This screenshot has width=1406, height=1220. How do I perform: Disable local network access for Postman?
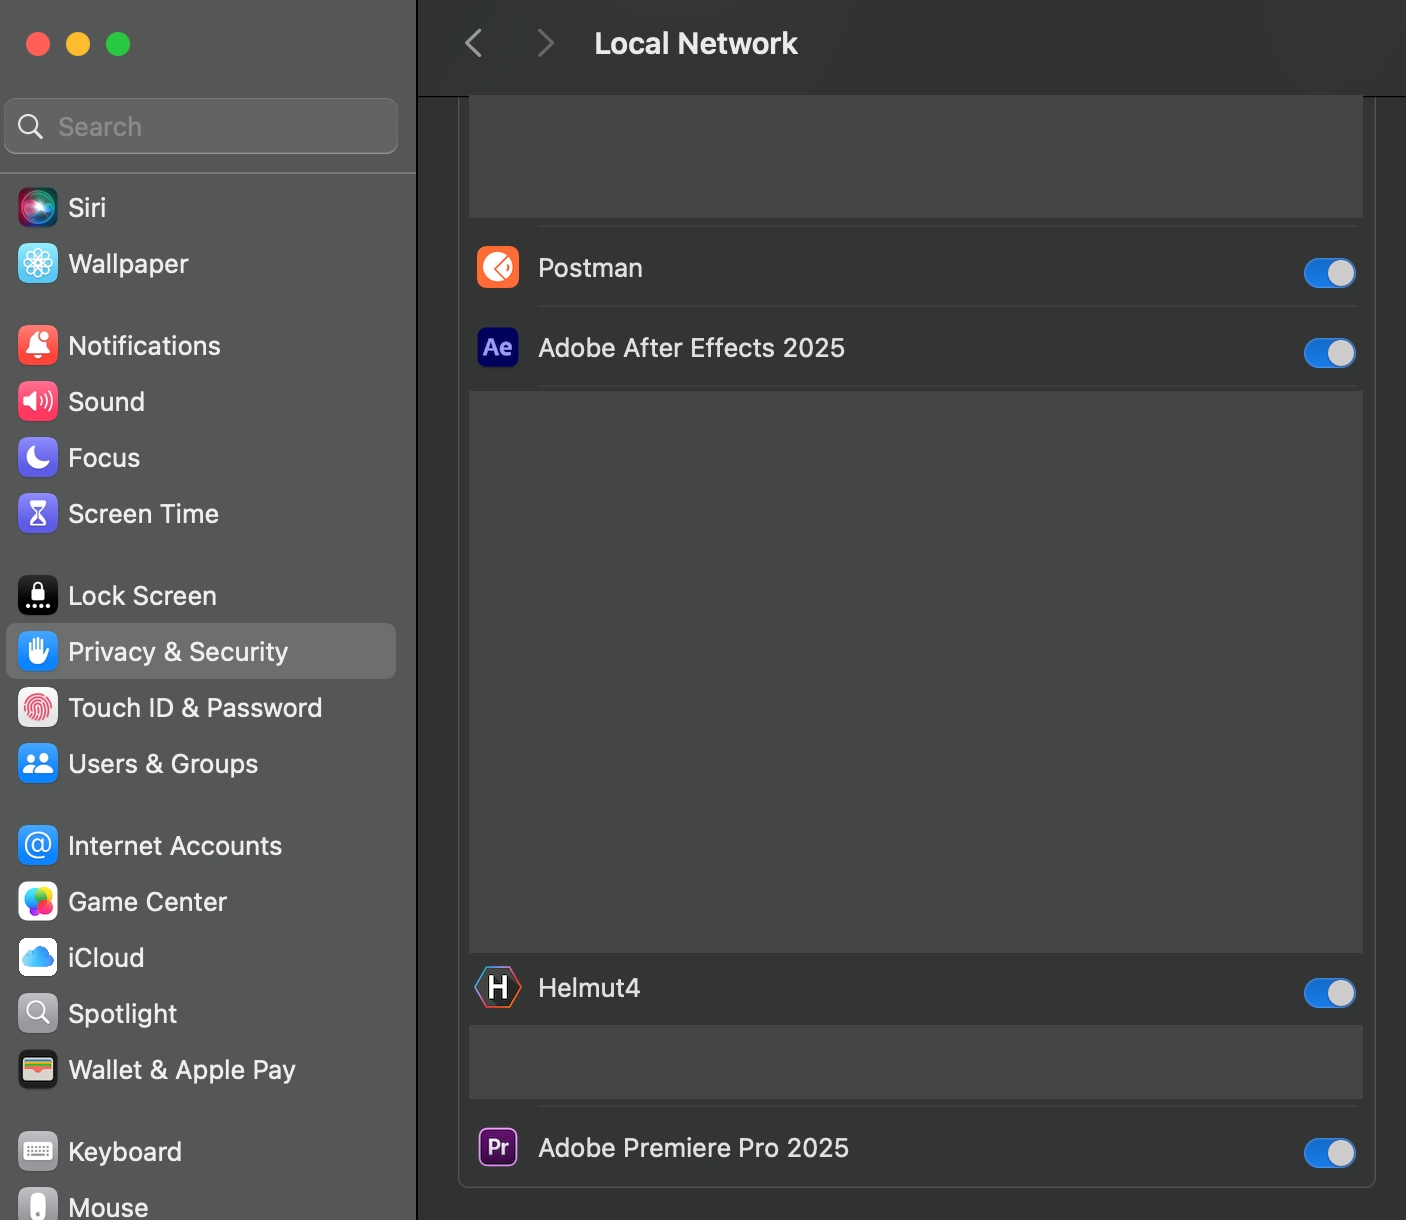pos(1329,273)
